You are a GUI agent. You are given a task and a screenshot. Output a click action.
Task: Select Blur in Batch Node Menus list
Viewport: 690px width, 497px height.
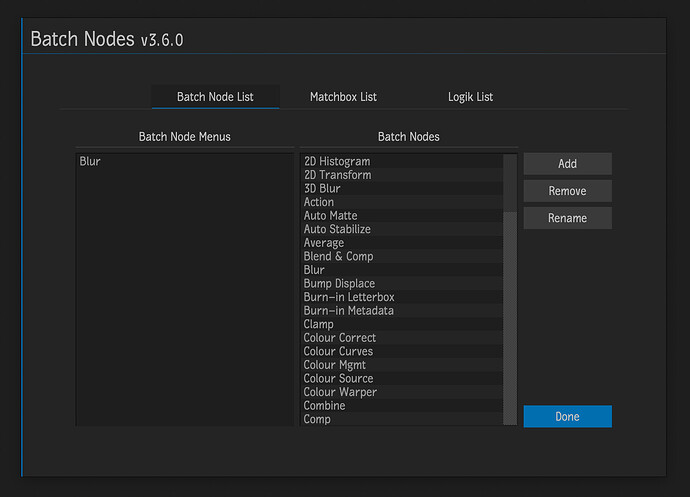[184, 162]
